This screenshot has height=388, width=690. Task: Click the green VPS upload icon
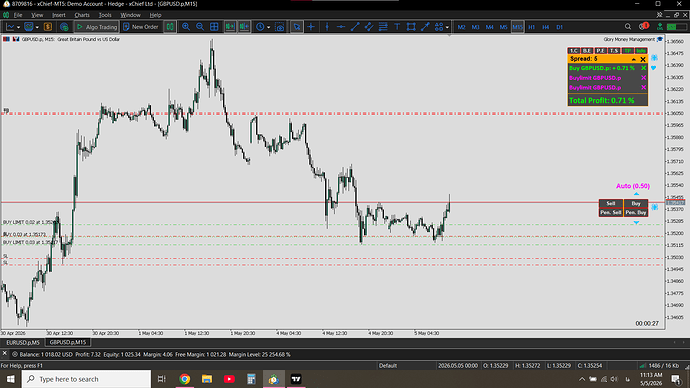tap(660, 27)
